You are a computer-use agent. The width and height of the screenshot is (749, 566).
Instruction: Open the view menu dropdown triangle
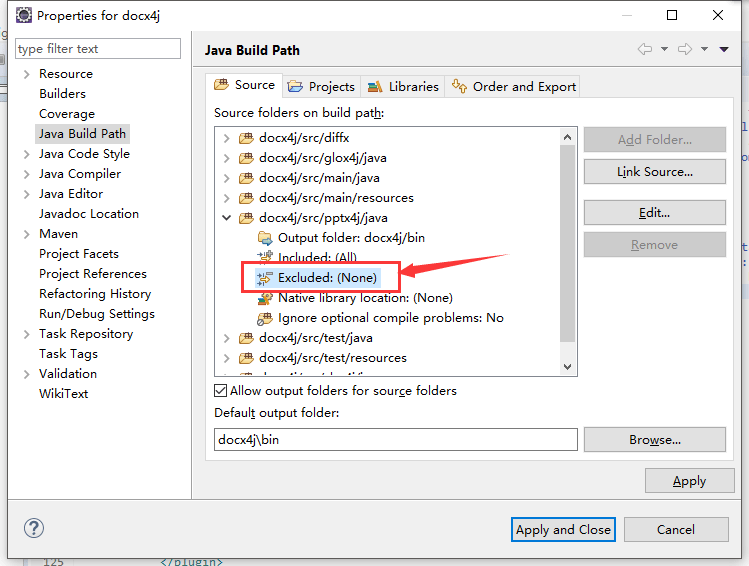click(724, 49)
